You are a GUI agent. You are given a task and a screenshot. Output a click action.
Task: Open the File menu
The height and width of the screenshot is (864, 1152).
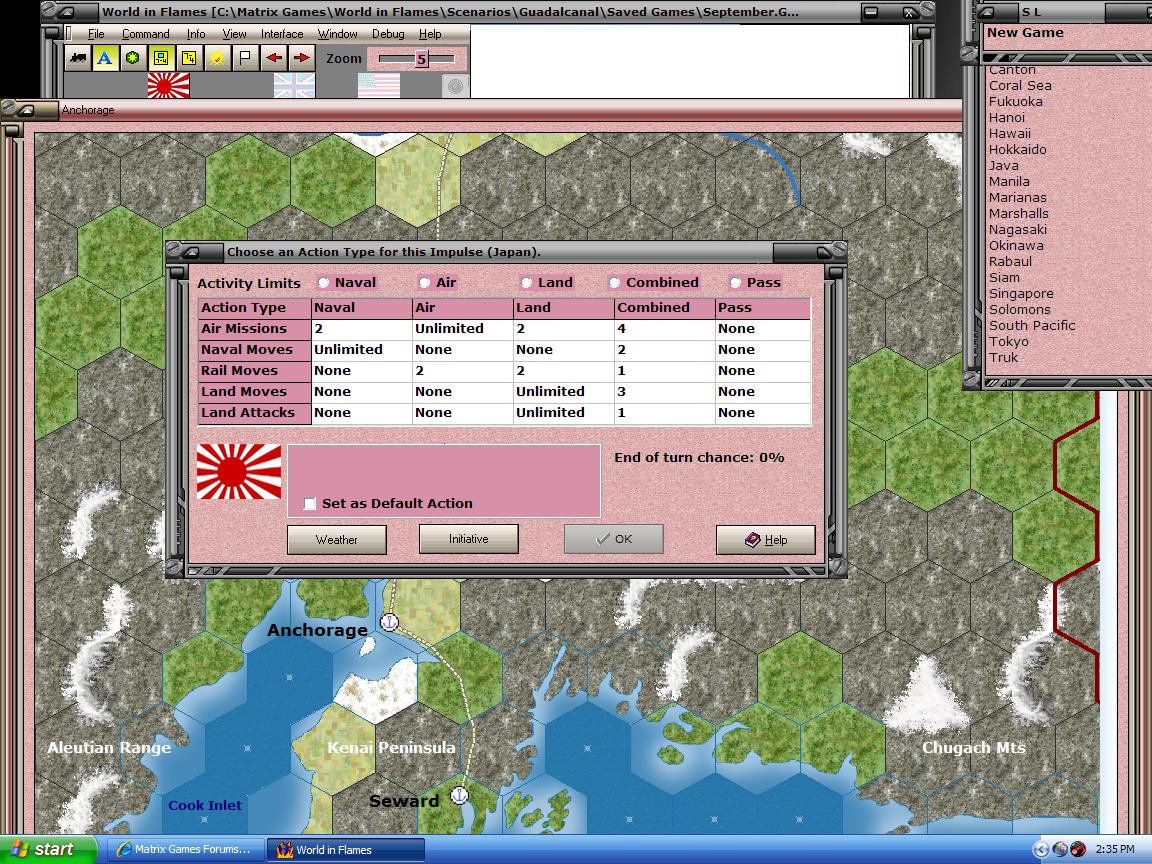pyautogui.click(x=96, y=34)
